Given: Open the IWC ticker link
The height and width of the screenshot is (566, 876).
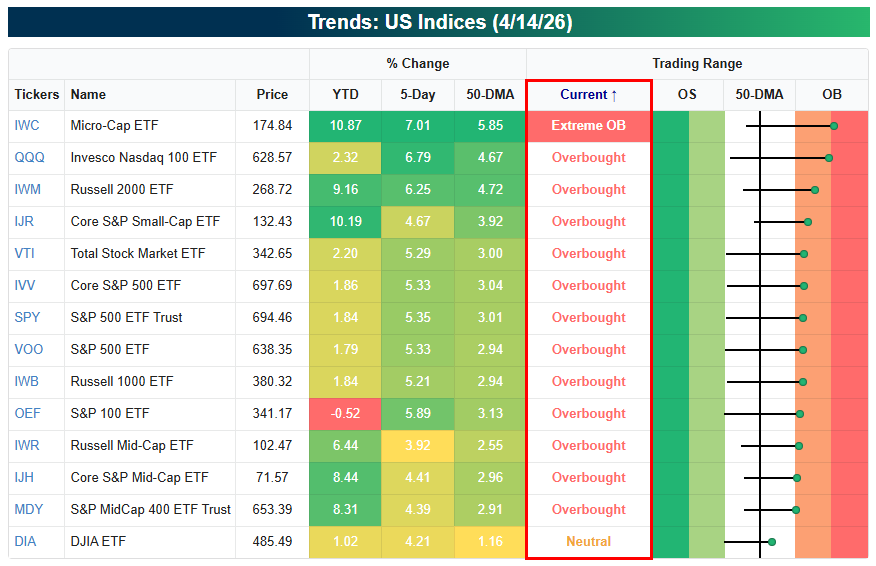Looking at the screenshot, I should (x=27, y=125).
